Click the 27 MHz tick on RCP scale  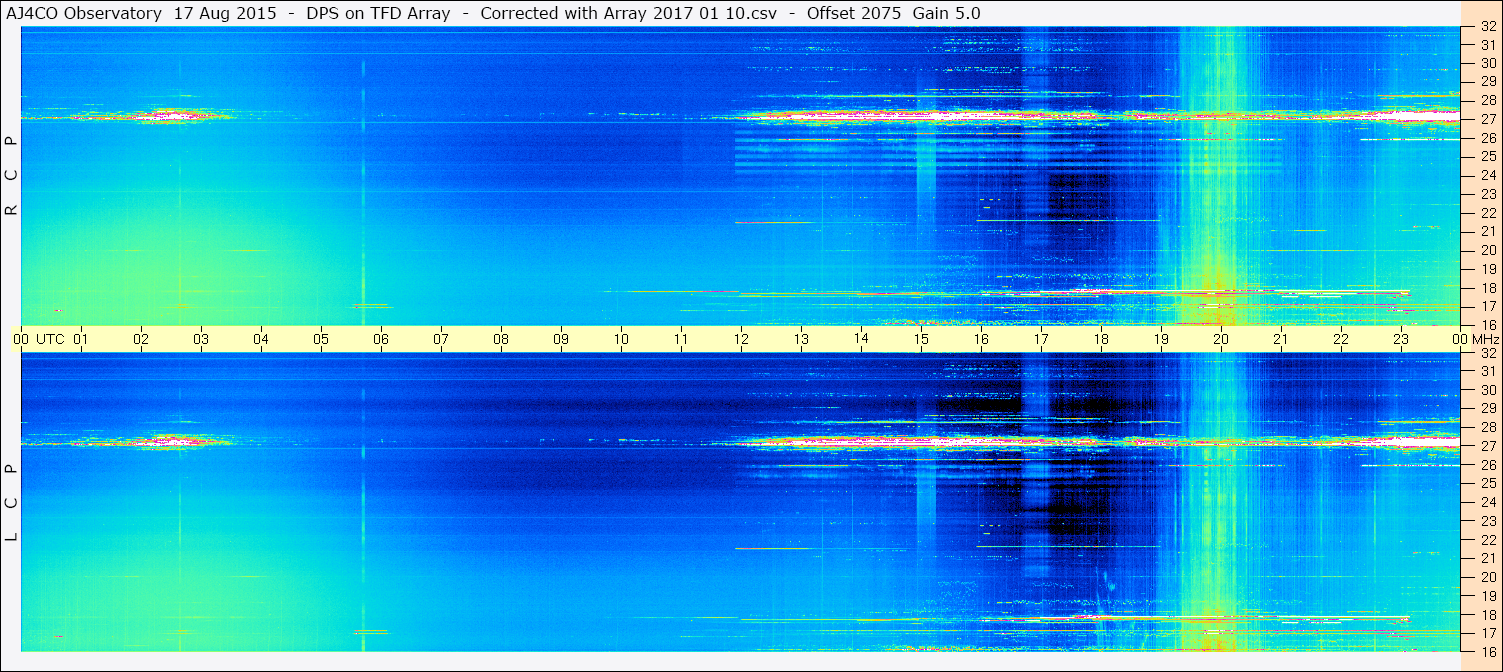(x=1488, y=119)
